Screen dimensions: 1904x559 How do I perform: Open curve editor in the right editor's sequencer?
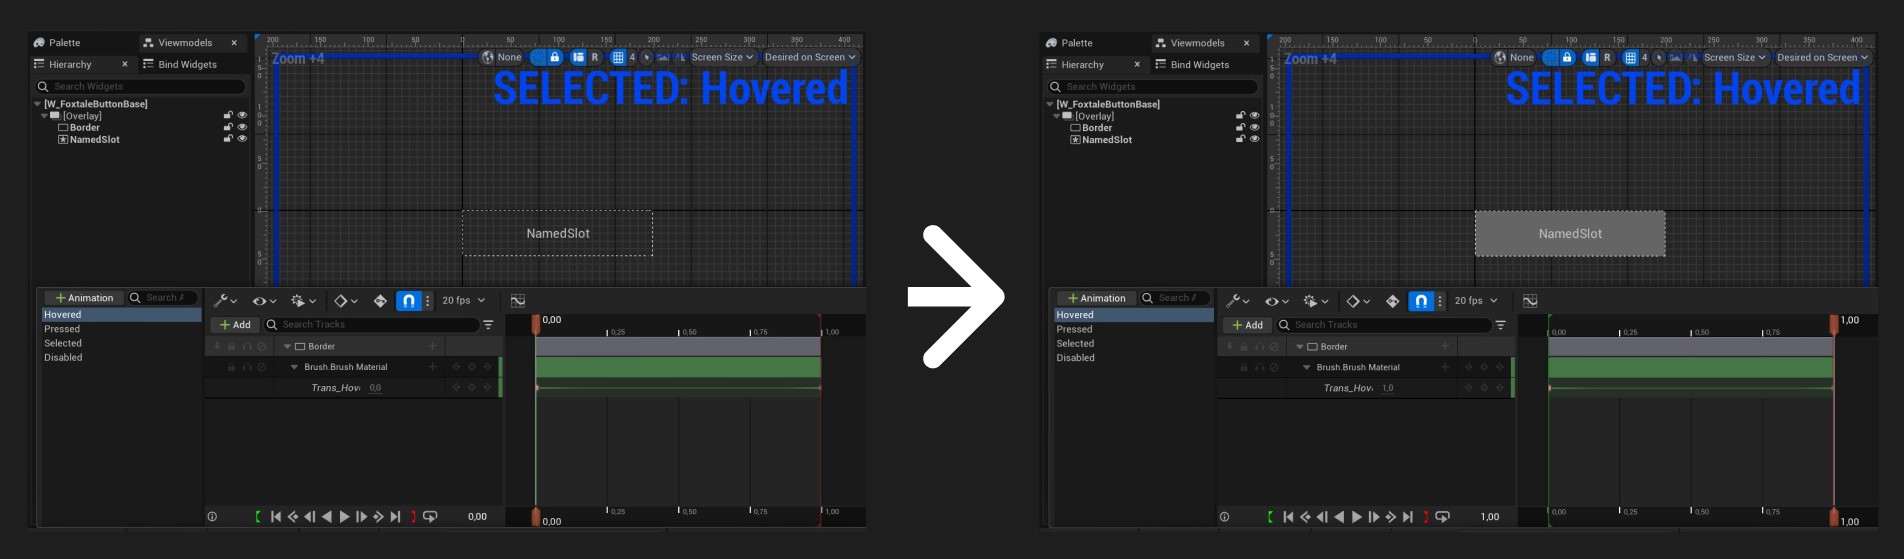coord(1530,301)
